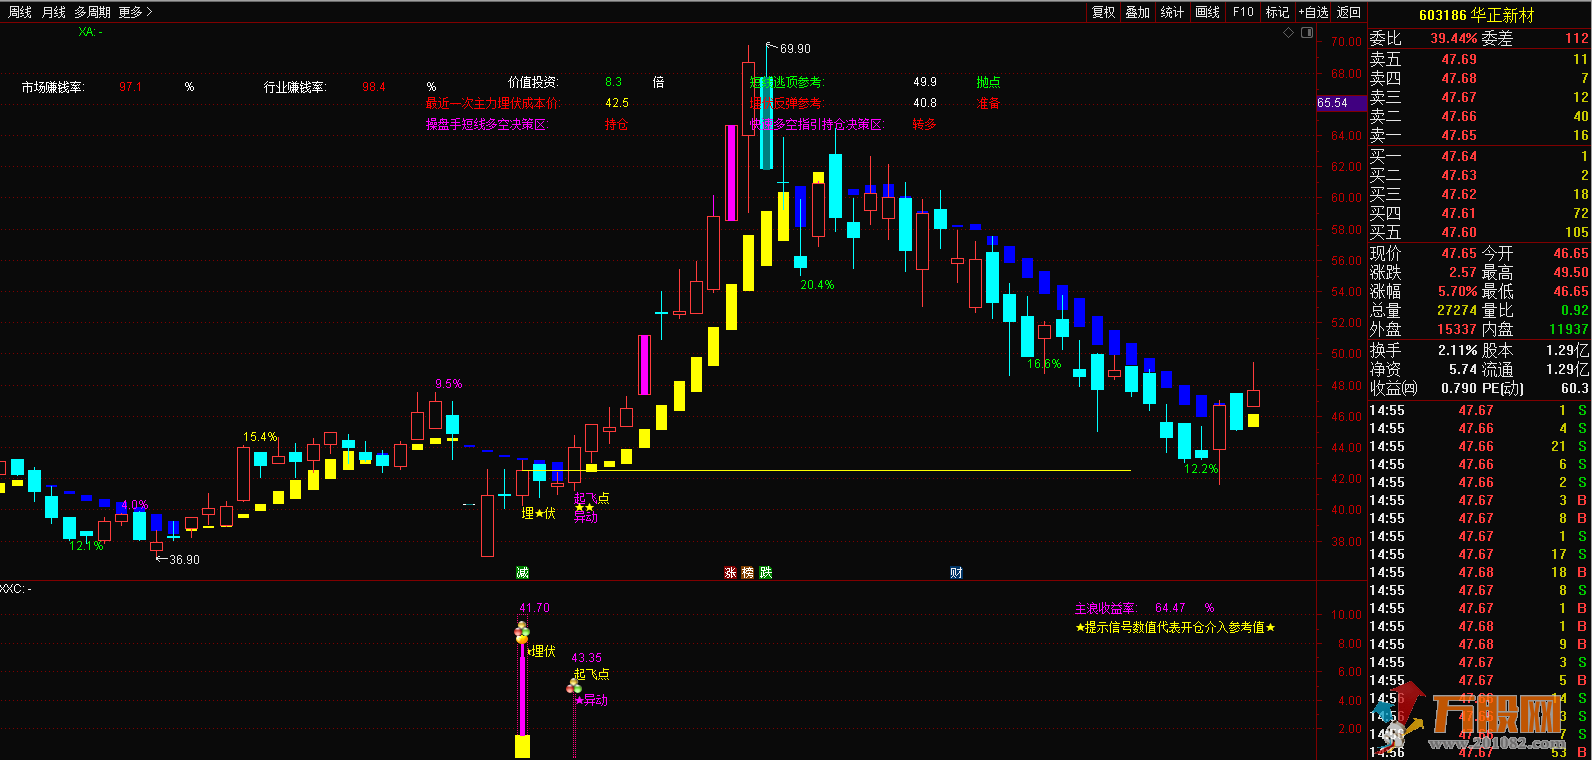Open the 统计 statistics menu

coord(1172,12)
